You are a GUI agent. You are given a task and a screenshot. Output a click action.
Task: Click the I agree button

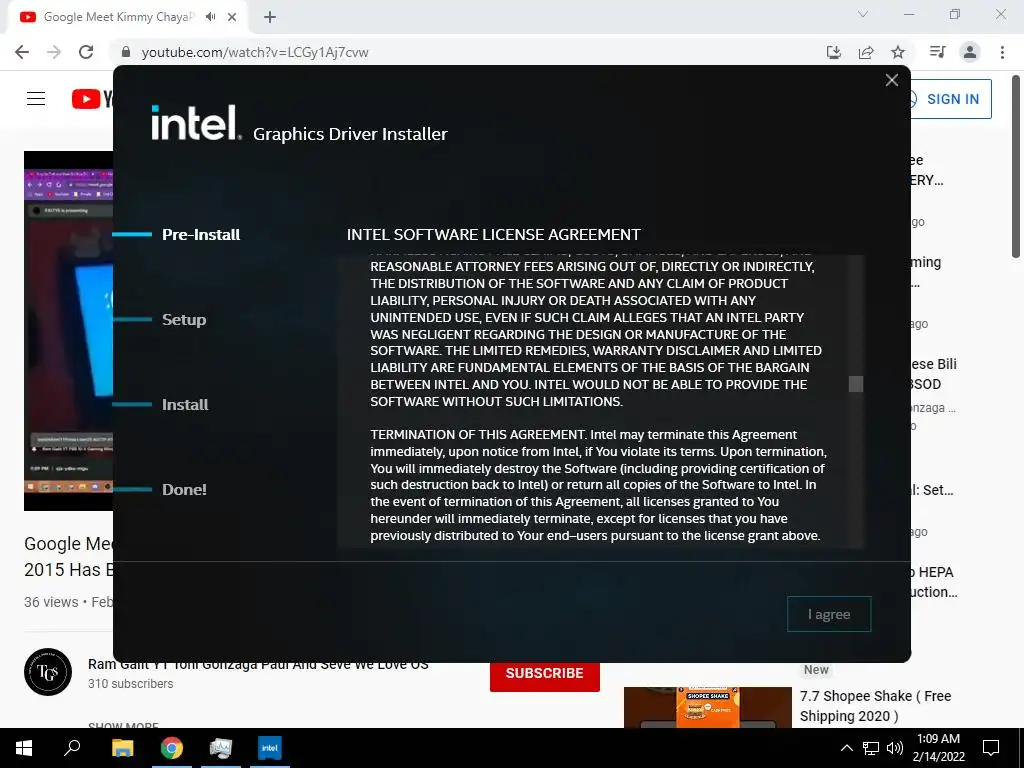click(829, 614)
